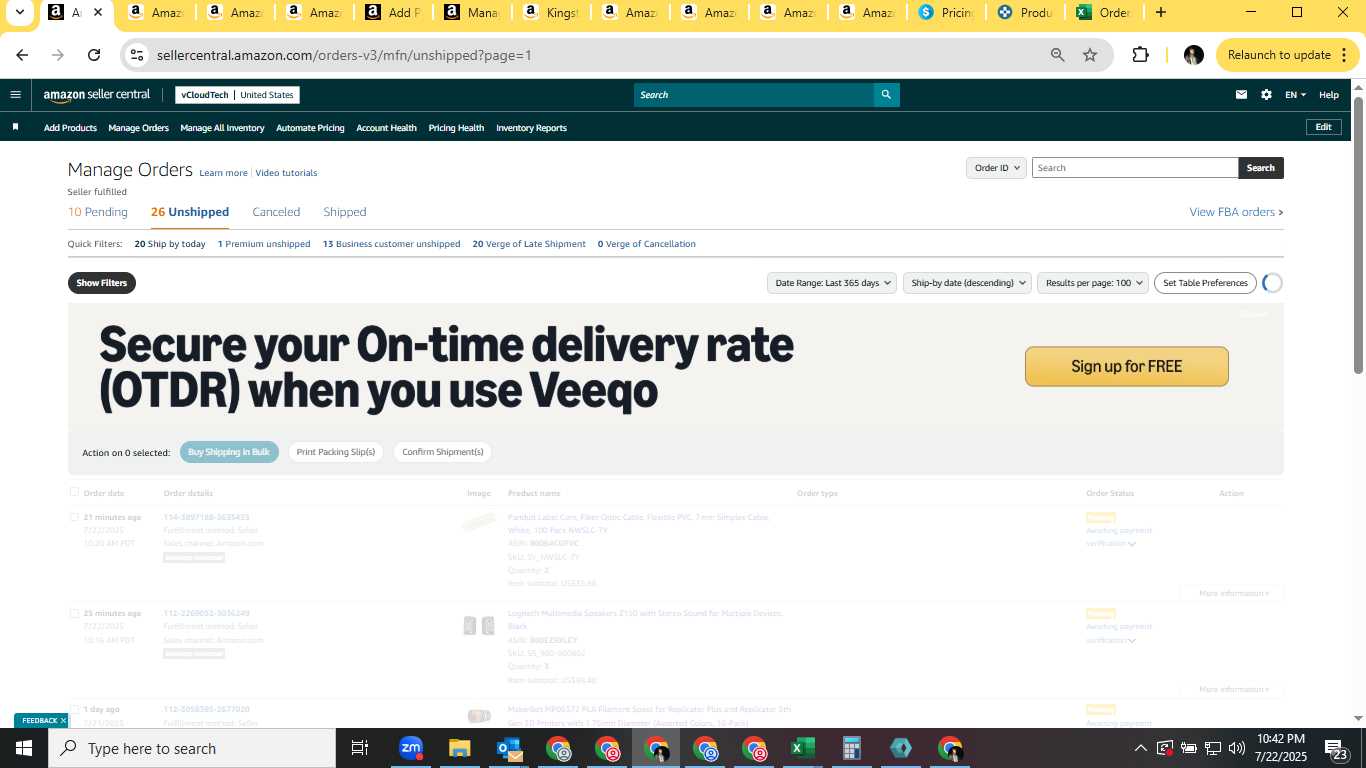The width and height of the screenshot is (1366, 768).
Task: Open the Order ID search type dropdown
Action: click(x=996, y=168)
